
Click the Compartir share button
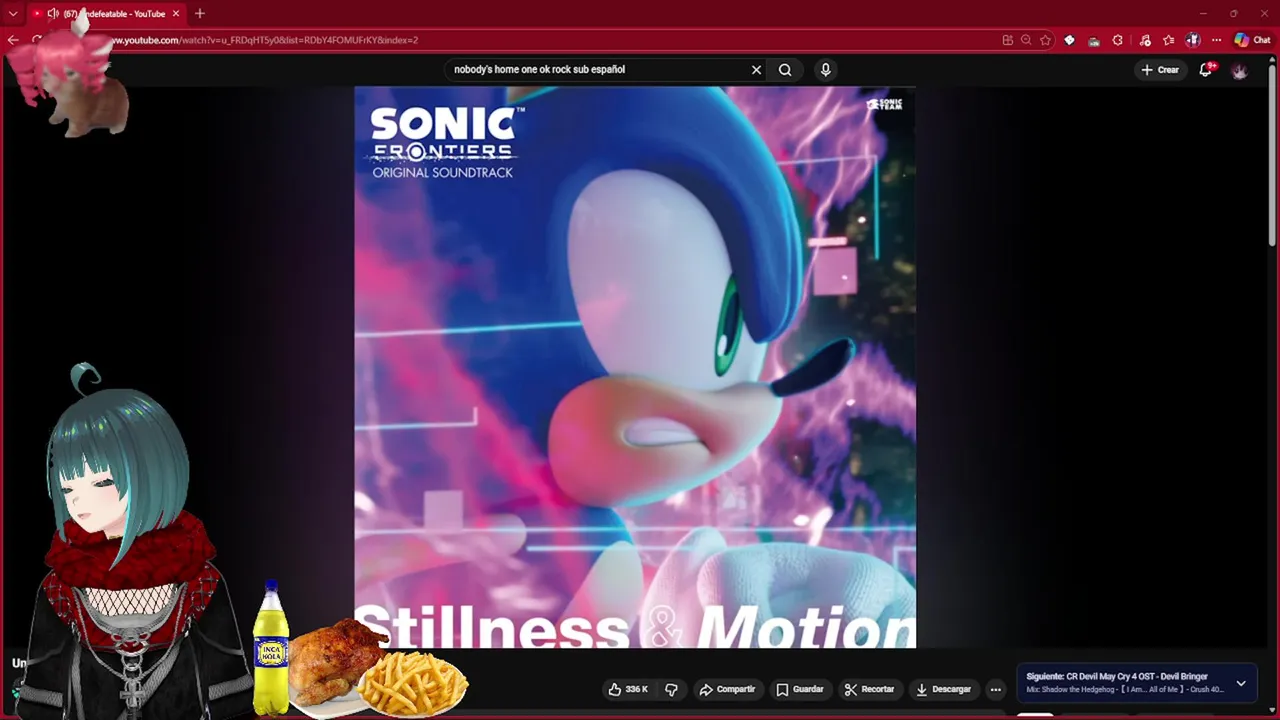[x=727, y=689]
